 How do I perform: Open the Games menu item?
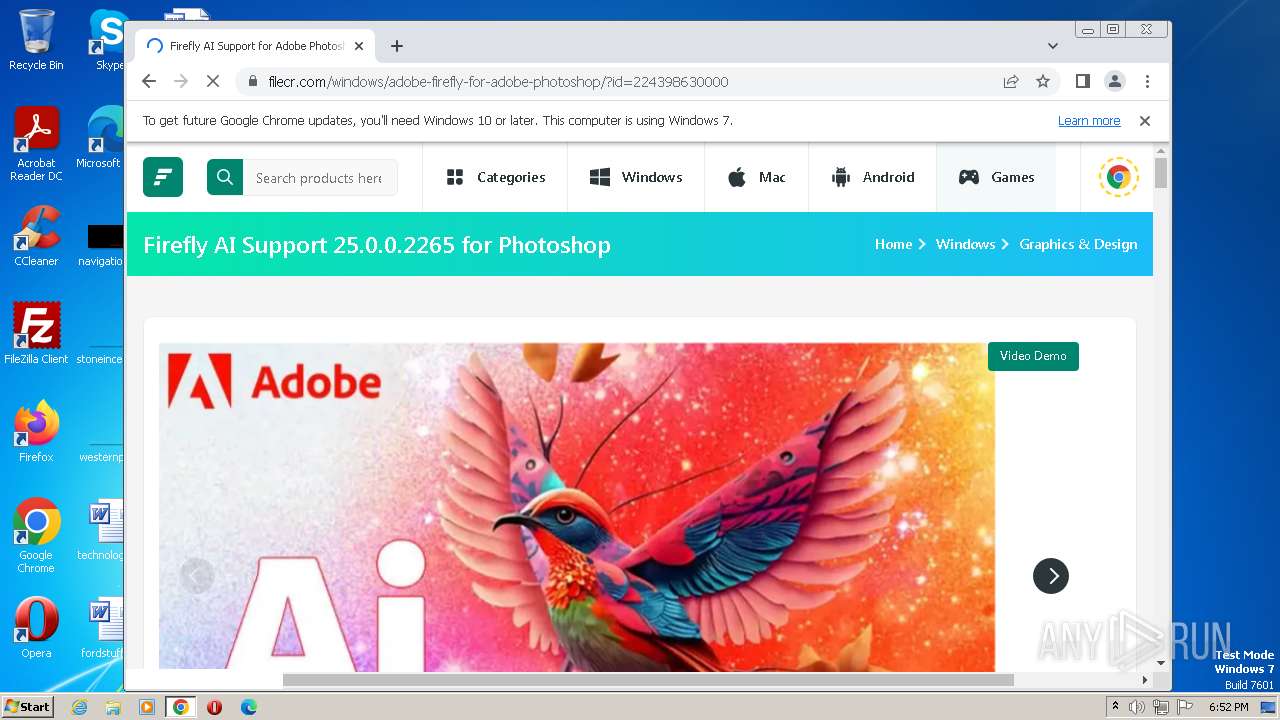click(996, 177)
